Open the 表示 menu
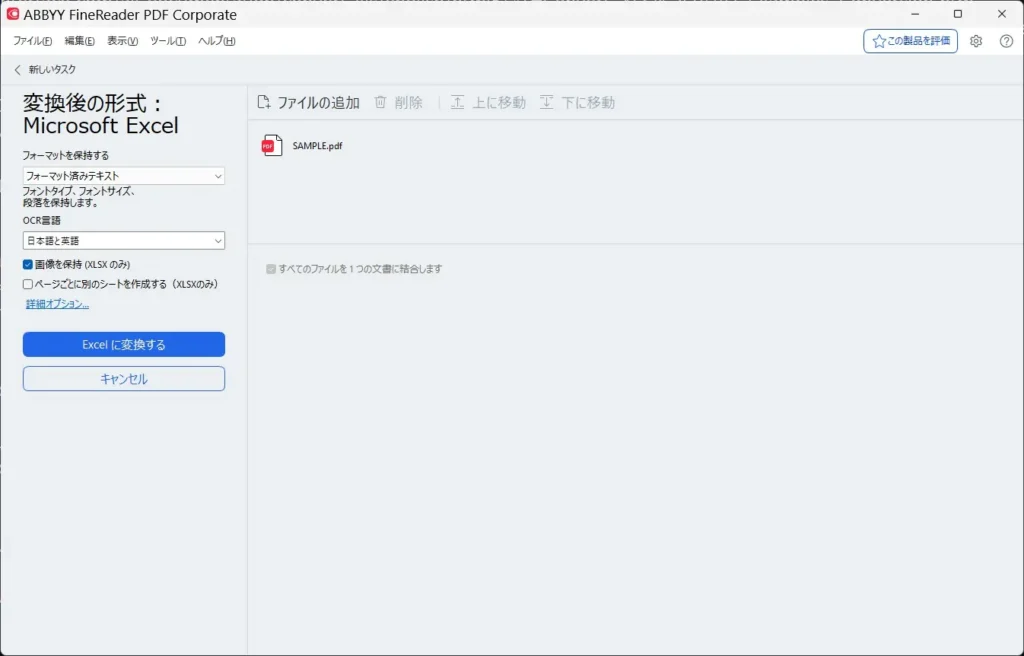Viewport: 1024px width, 656px height. tap(122, 41)
